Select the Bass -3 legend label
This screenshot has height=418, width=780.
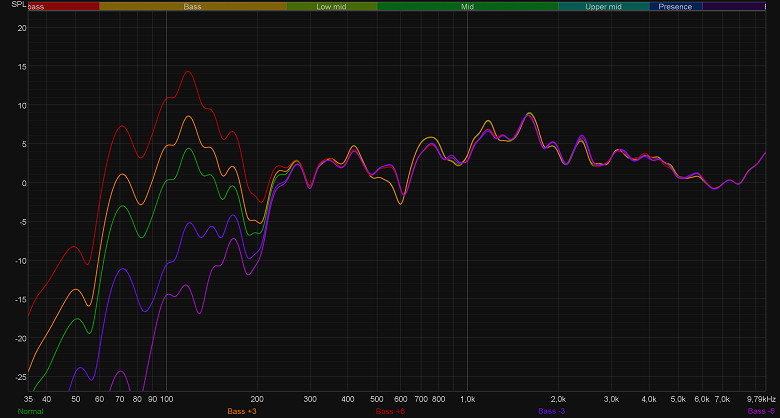(x=552, y=412)
